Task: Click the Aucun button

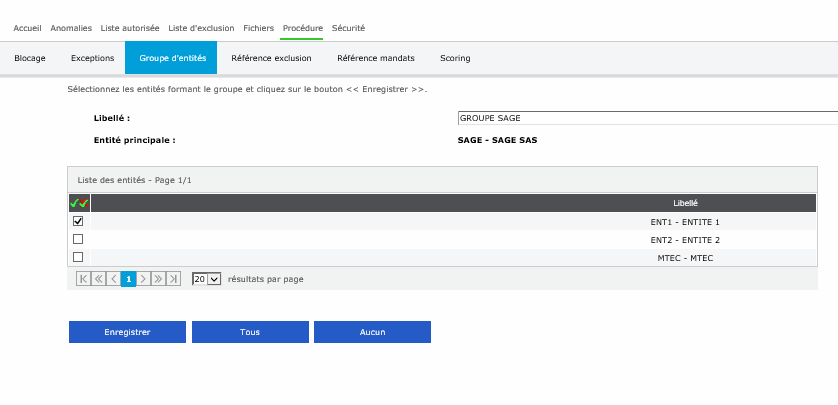Action: tap(372, 332)
